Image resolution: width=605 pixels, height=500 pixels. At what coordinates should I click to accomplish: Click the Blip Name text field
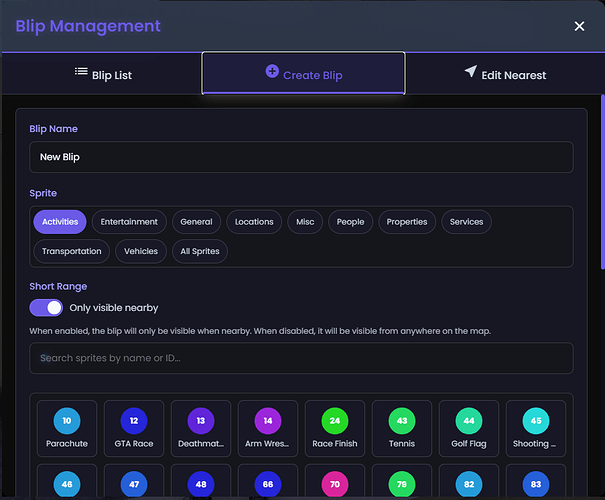click(301, 157)
